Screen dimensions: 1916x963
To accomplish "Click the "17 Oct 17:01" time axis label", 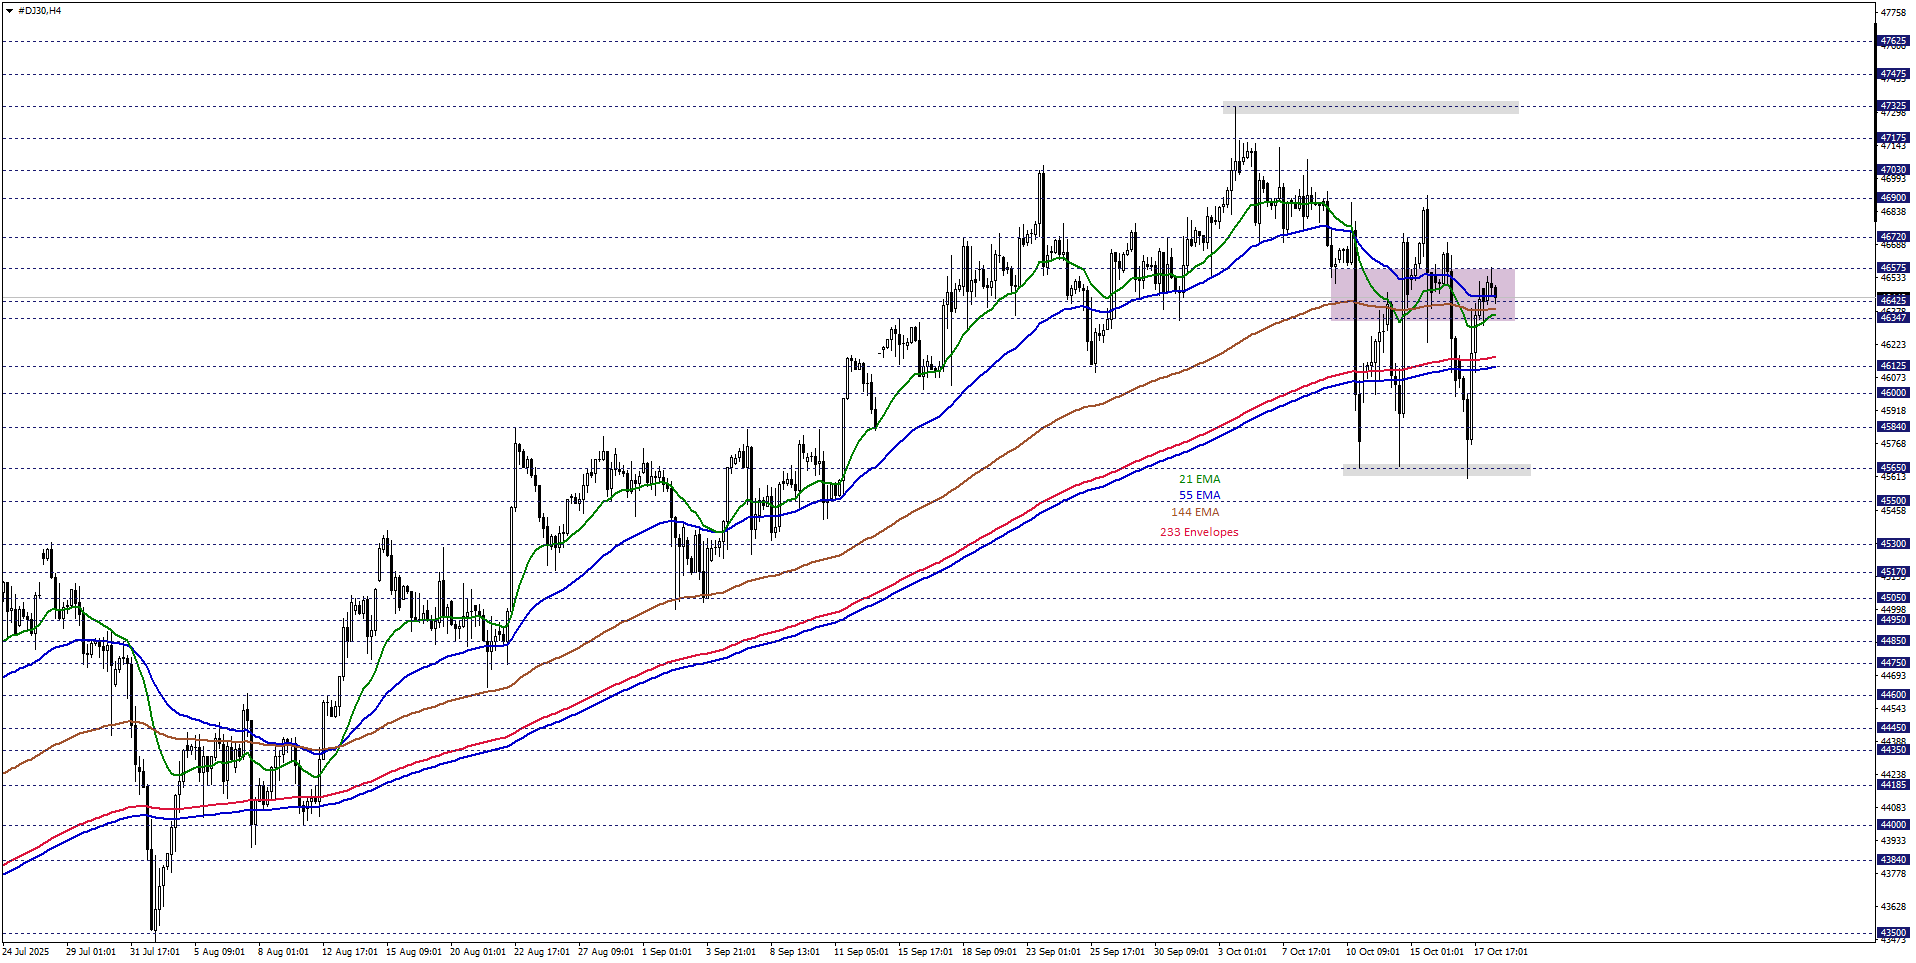I will click(1500, 952).
